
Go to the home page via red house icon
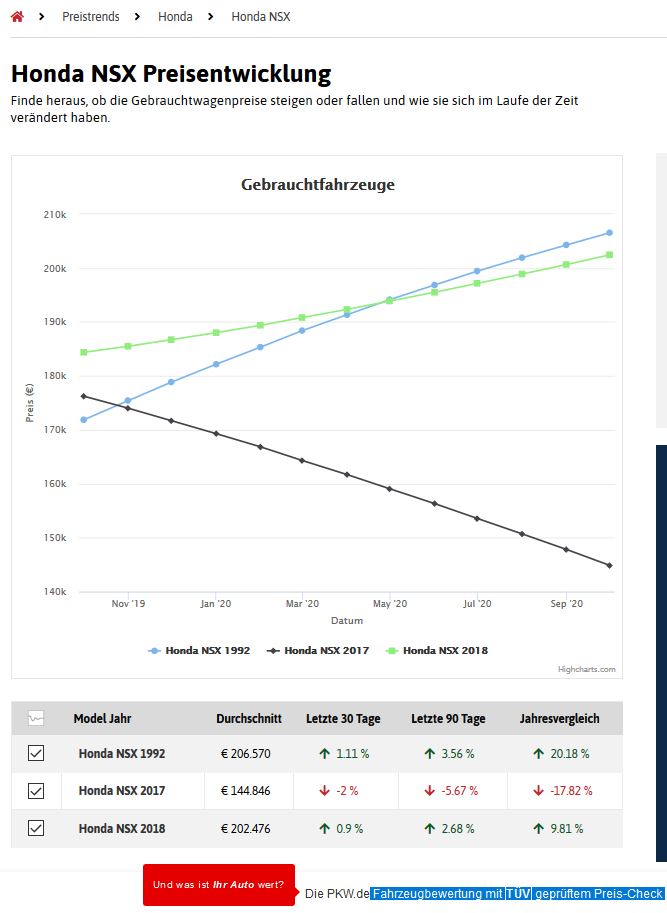pos(17,17)
